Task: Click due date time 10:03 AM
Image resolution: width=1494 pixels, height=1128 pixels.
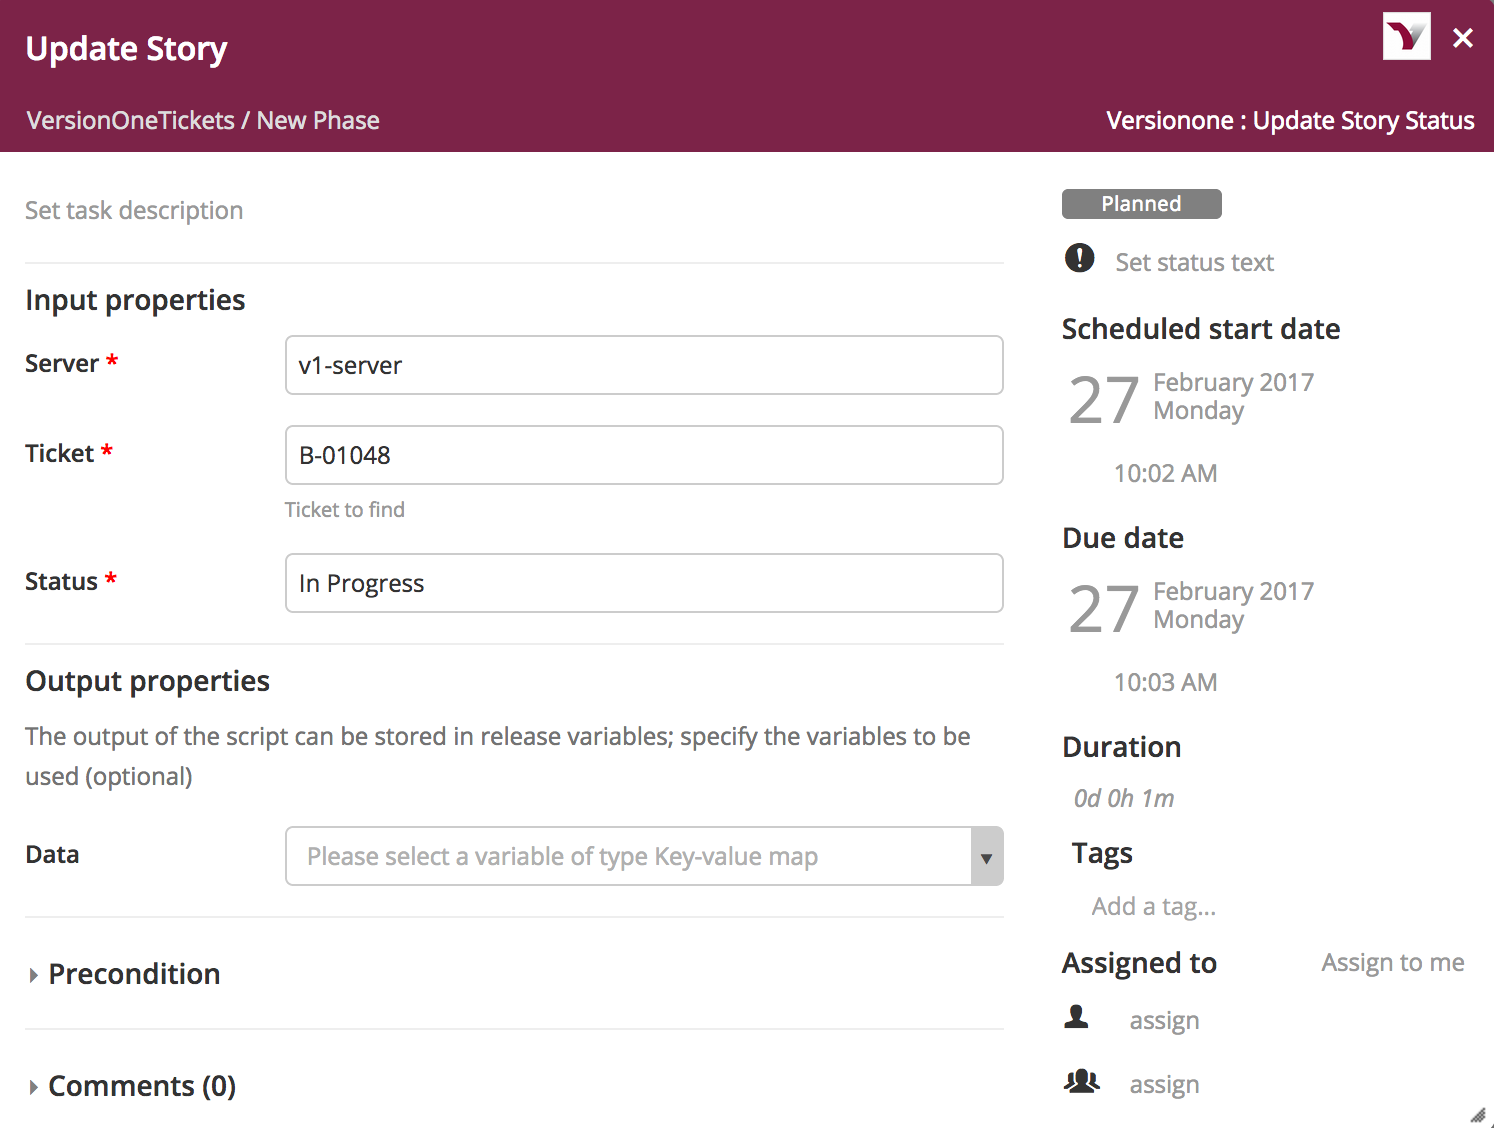Action: click(x=1165, y=682)
